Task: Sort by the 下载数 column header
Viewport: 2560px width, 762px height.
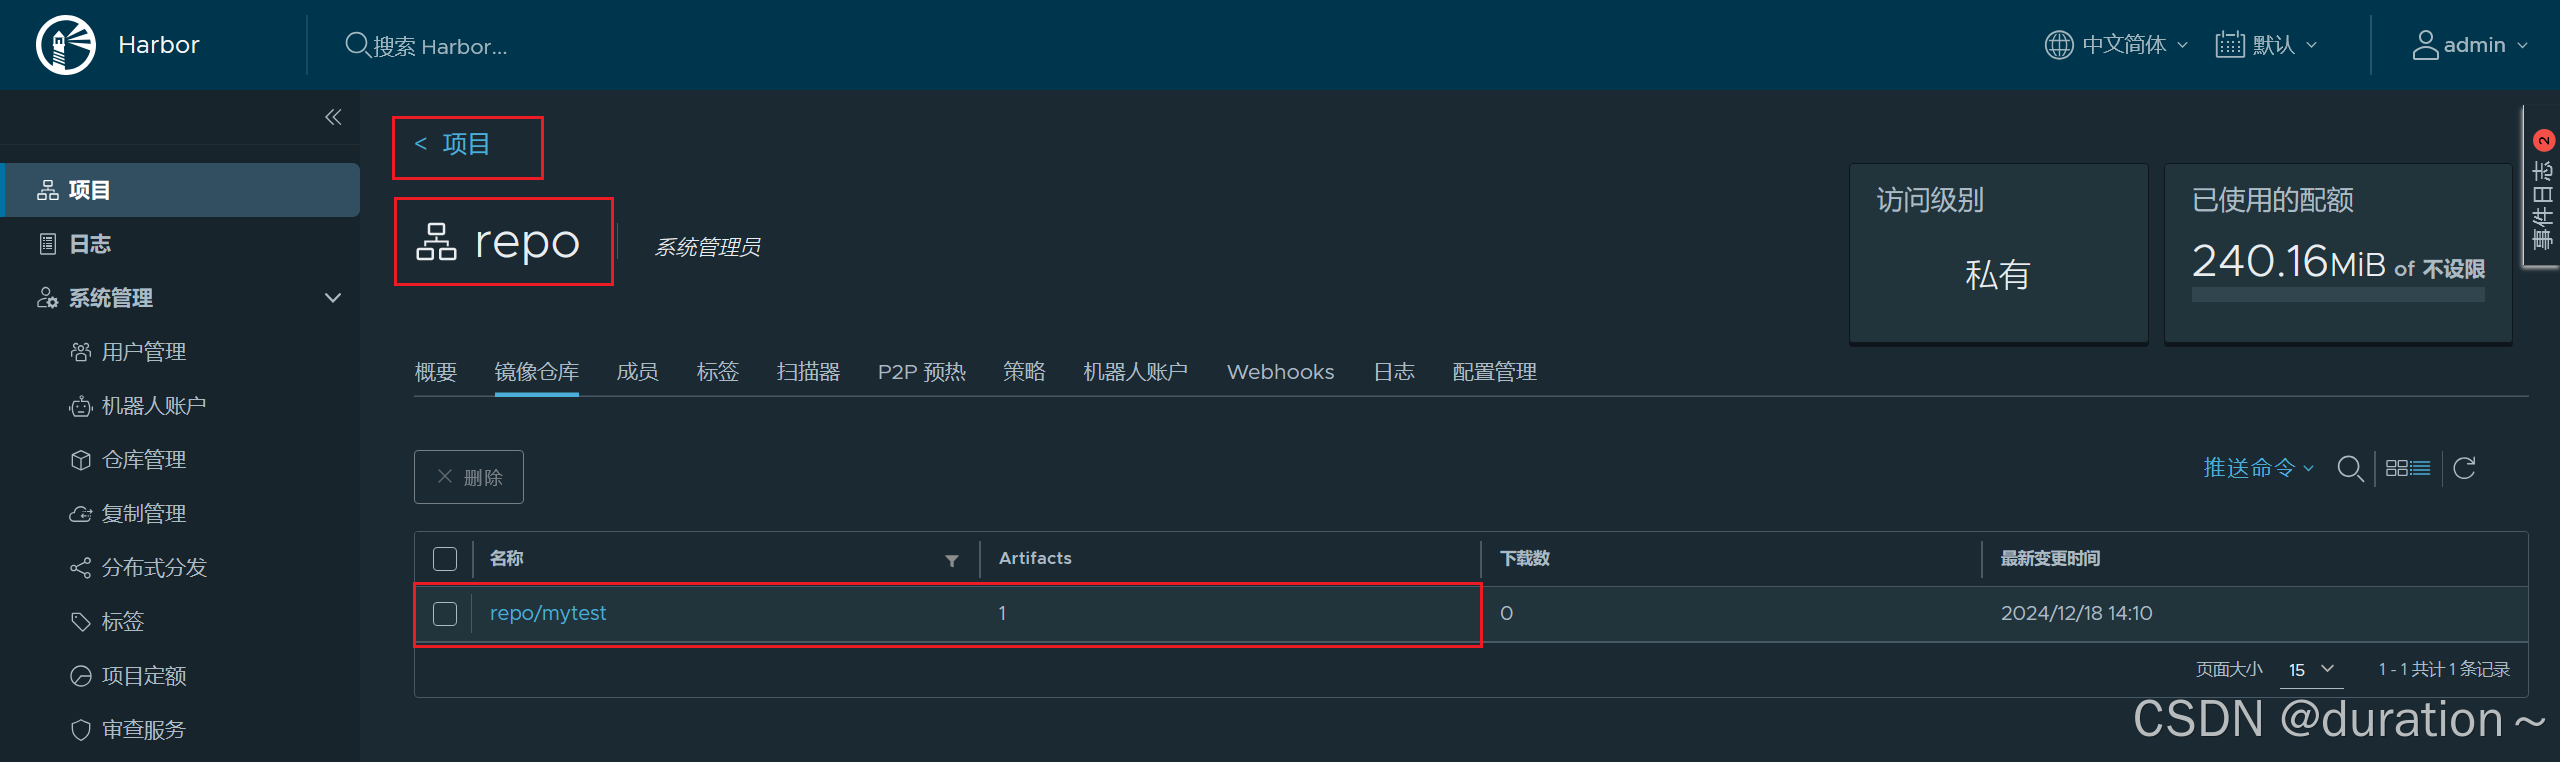Action: pos(1525,558)
